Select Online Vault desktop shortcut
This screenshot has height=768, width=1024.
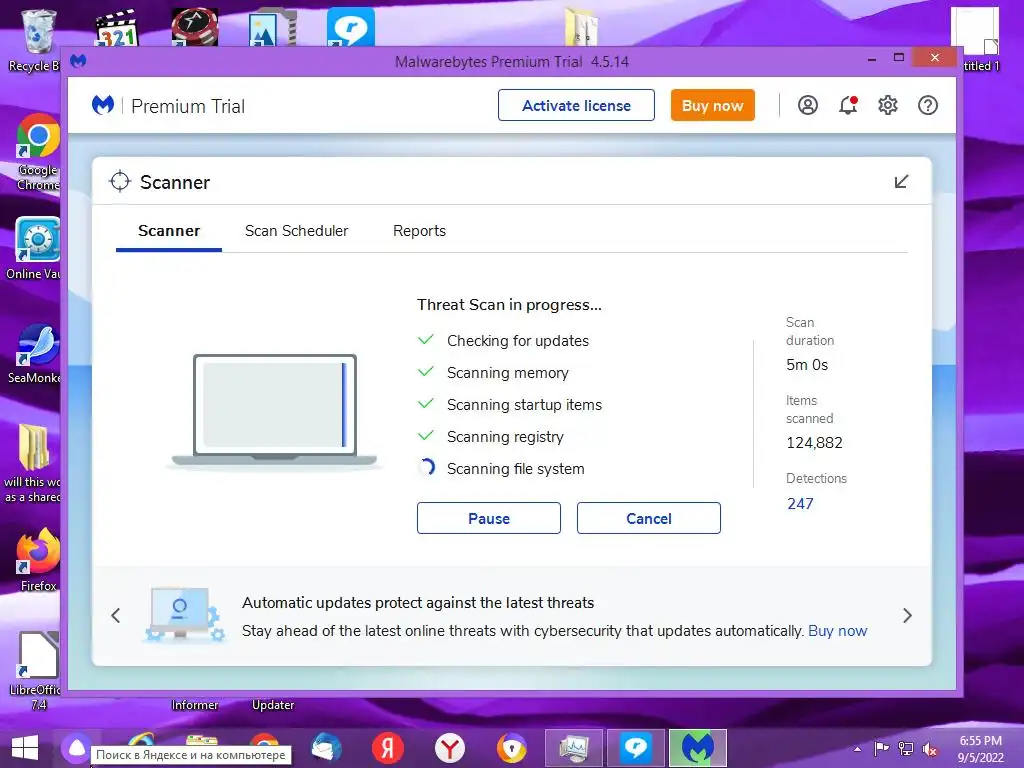pyautogui.click(x=34, y=248)
